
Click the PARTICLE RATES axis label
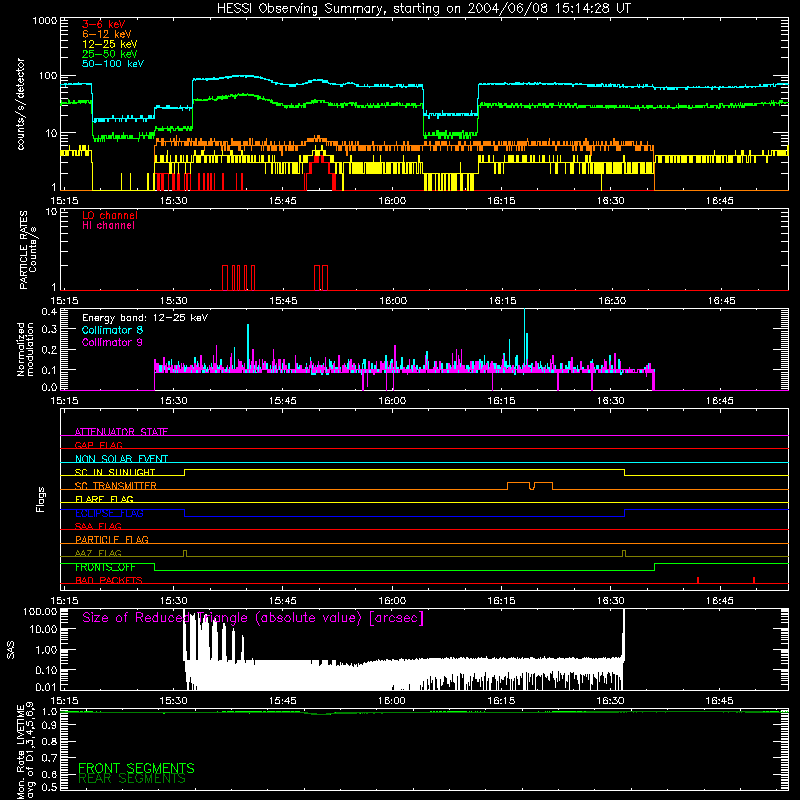pos(28,250)
